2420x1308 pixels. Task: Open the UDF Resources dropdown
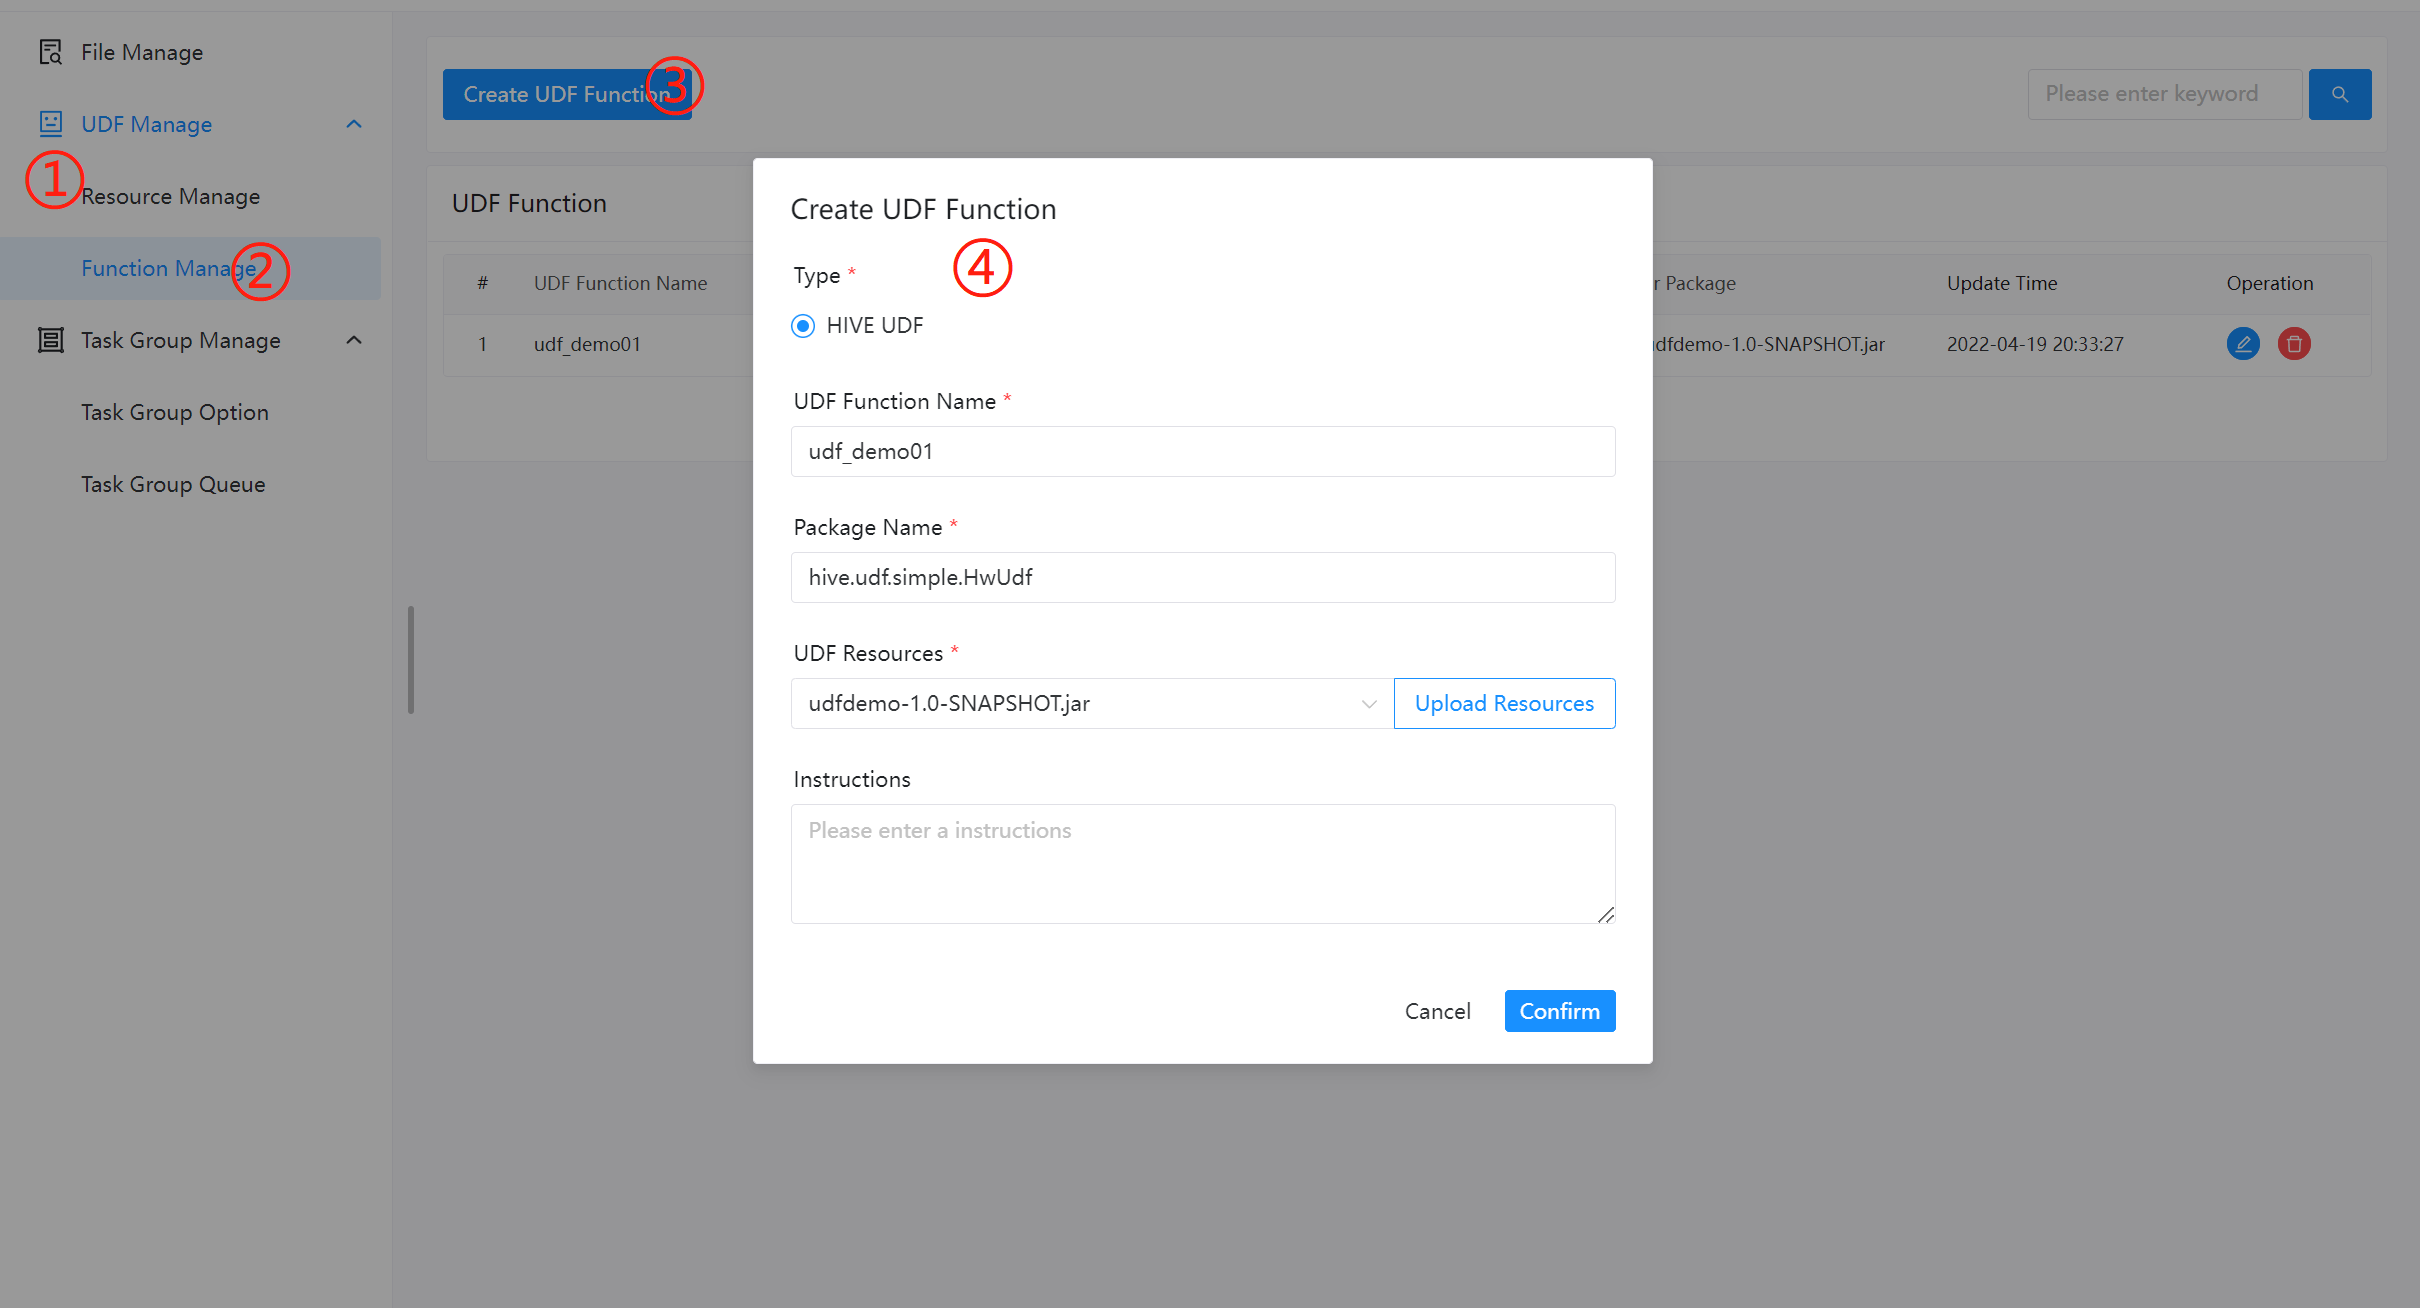coord(1091,704)
